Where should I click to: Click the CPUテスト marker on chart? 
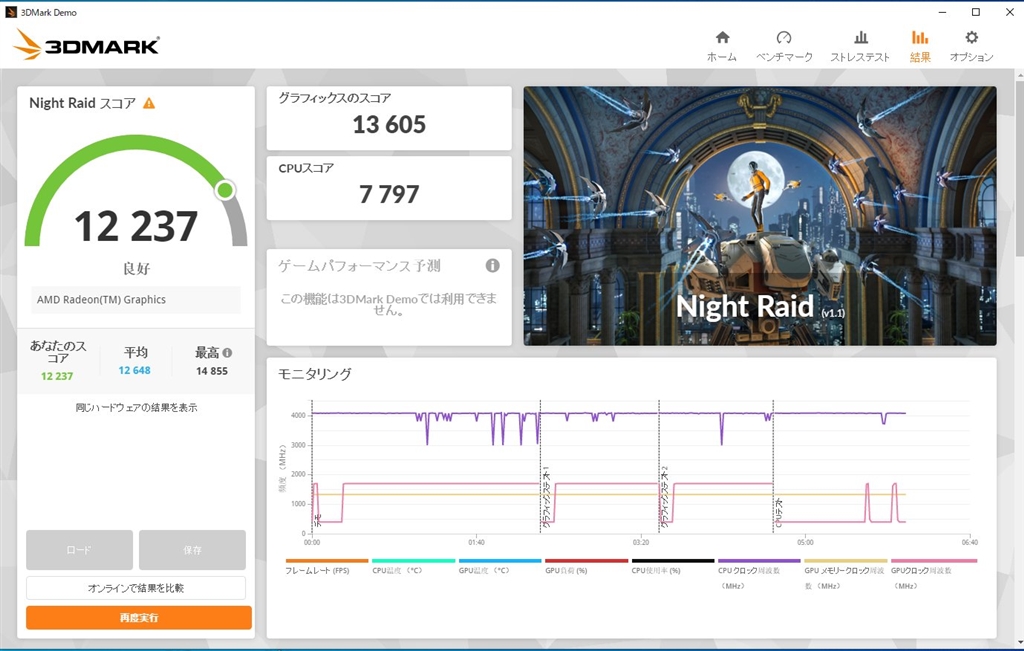tap(779, 512)
